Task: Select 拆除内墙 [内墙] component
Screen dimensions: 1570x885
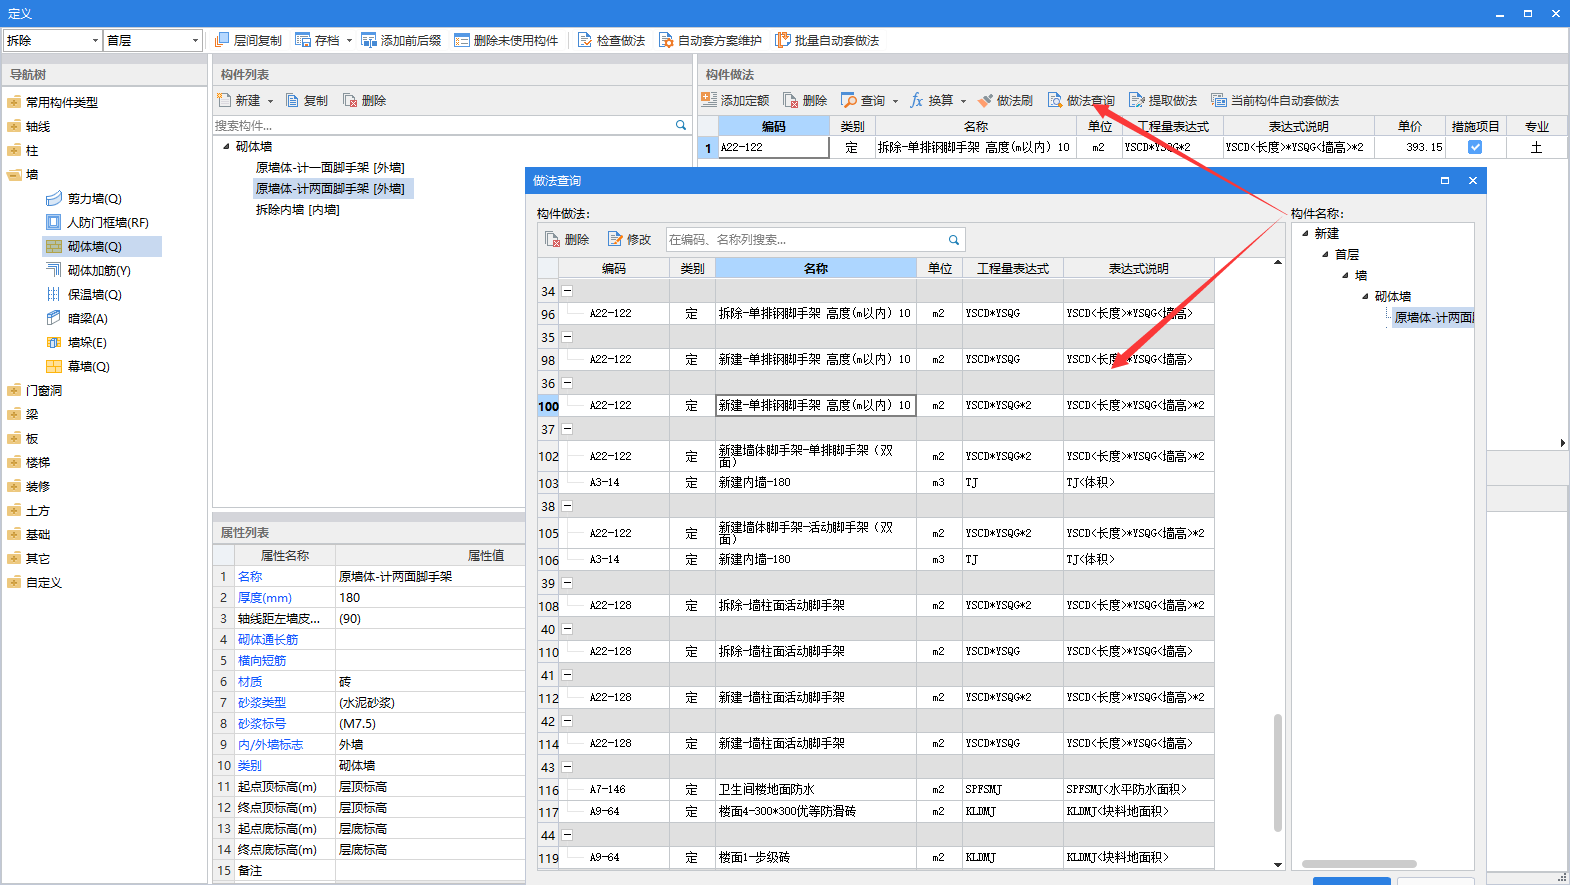Action: [297, 209]
